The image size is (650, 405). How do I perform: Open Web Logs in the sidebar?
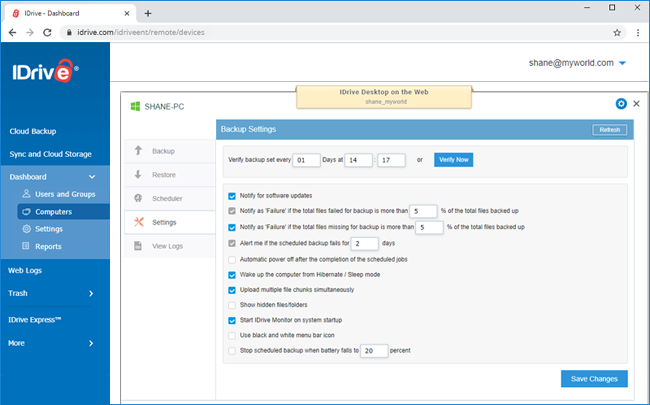[25, 270]
